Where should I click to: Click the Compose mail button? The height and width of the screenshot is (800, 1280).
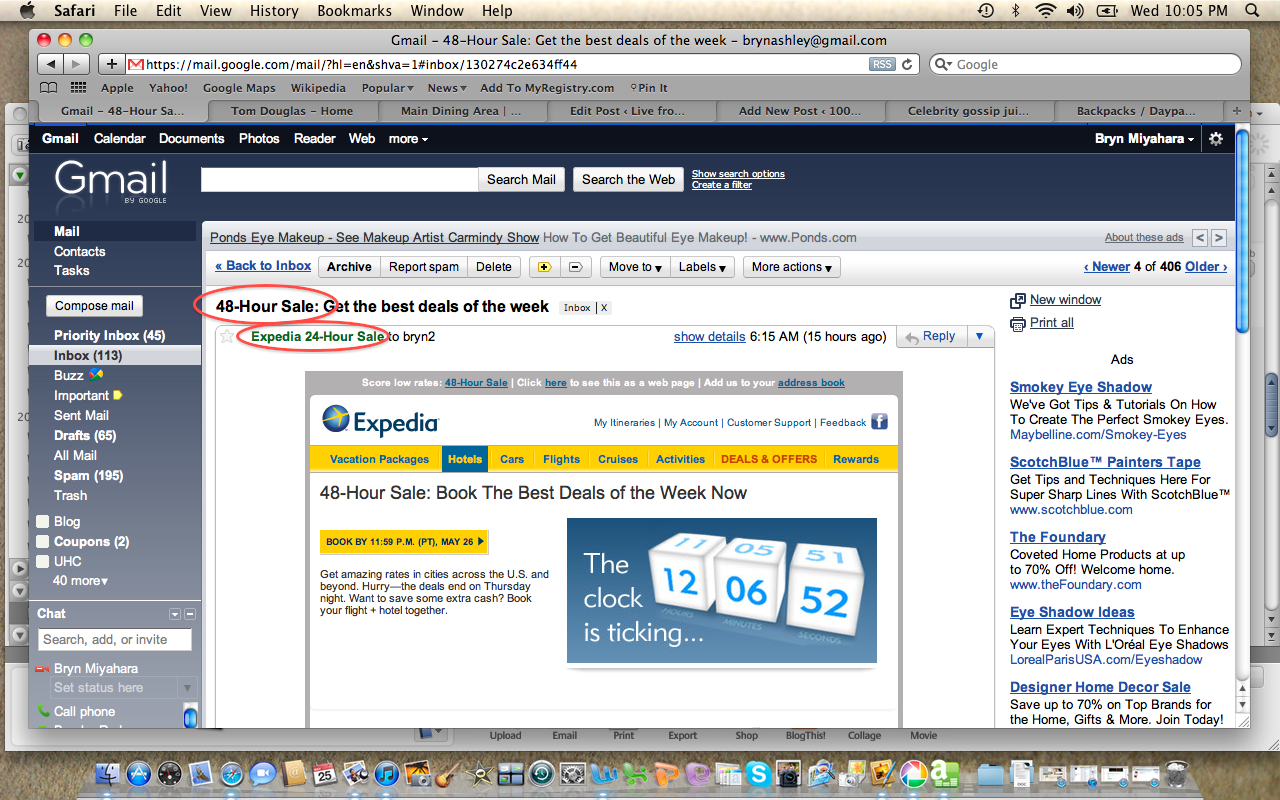pos(94,306)
